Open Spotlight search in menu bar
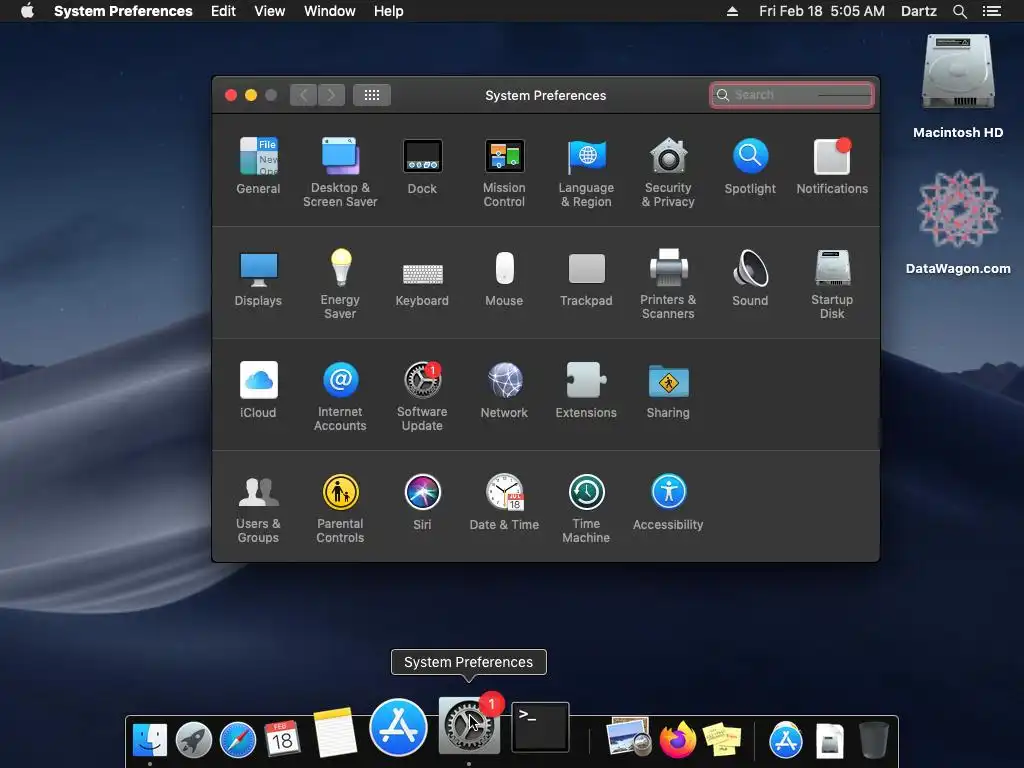 click(959, 11)
